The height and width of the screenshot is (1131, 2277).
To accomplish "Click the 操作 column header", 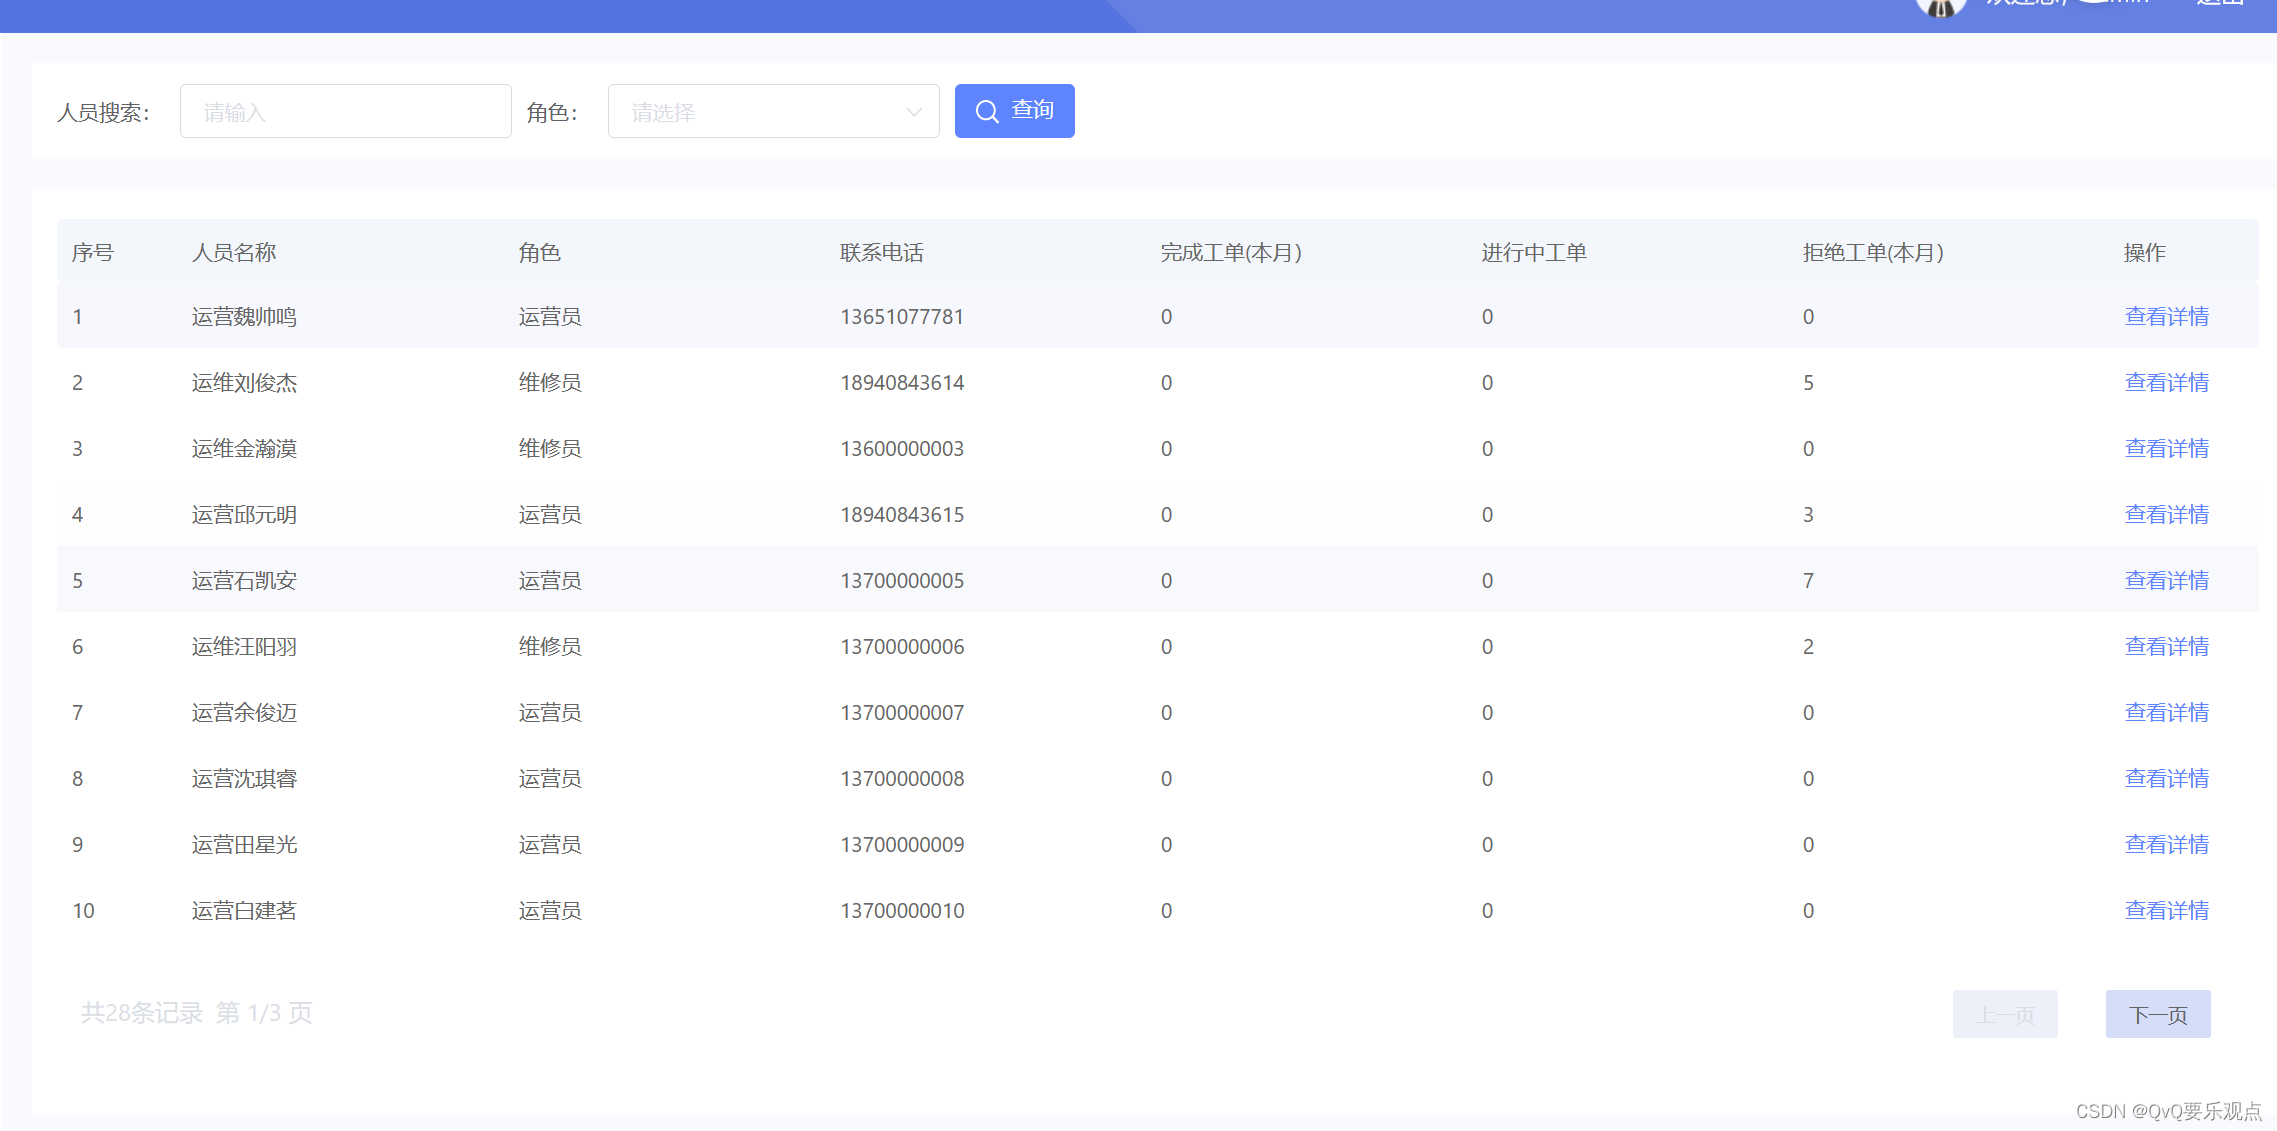I will (2145, 253).
